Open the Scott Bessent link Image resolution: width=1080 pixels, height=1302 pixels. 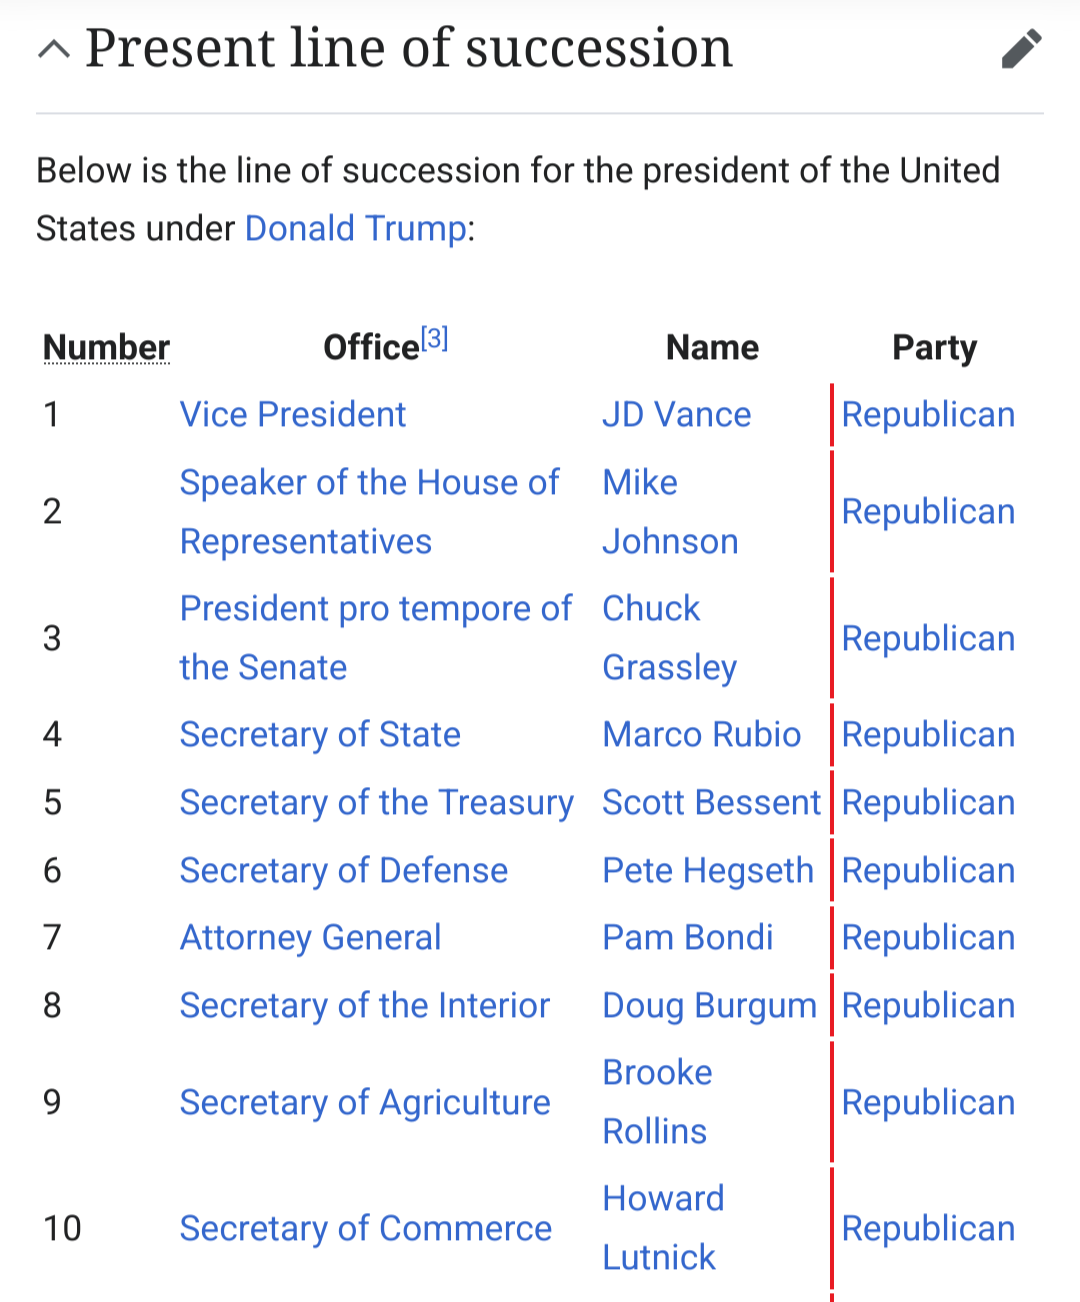coord(712,802)
